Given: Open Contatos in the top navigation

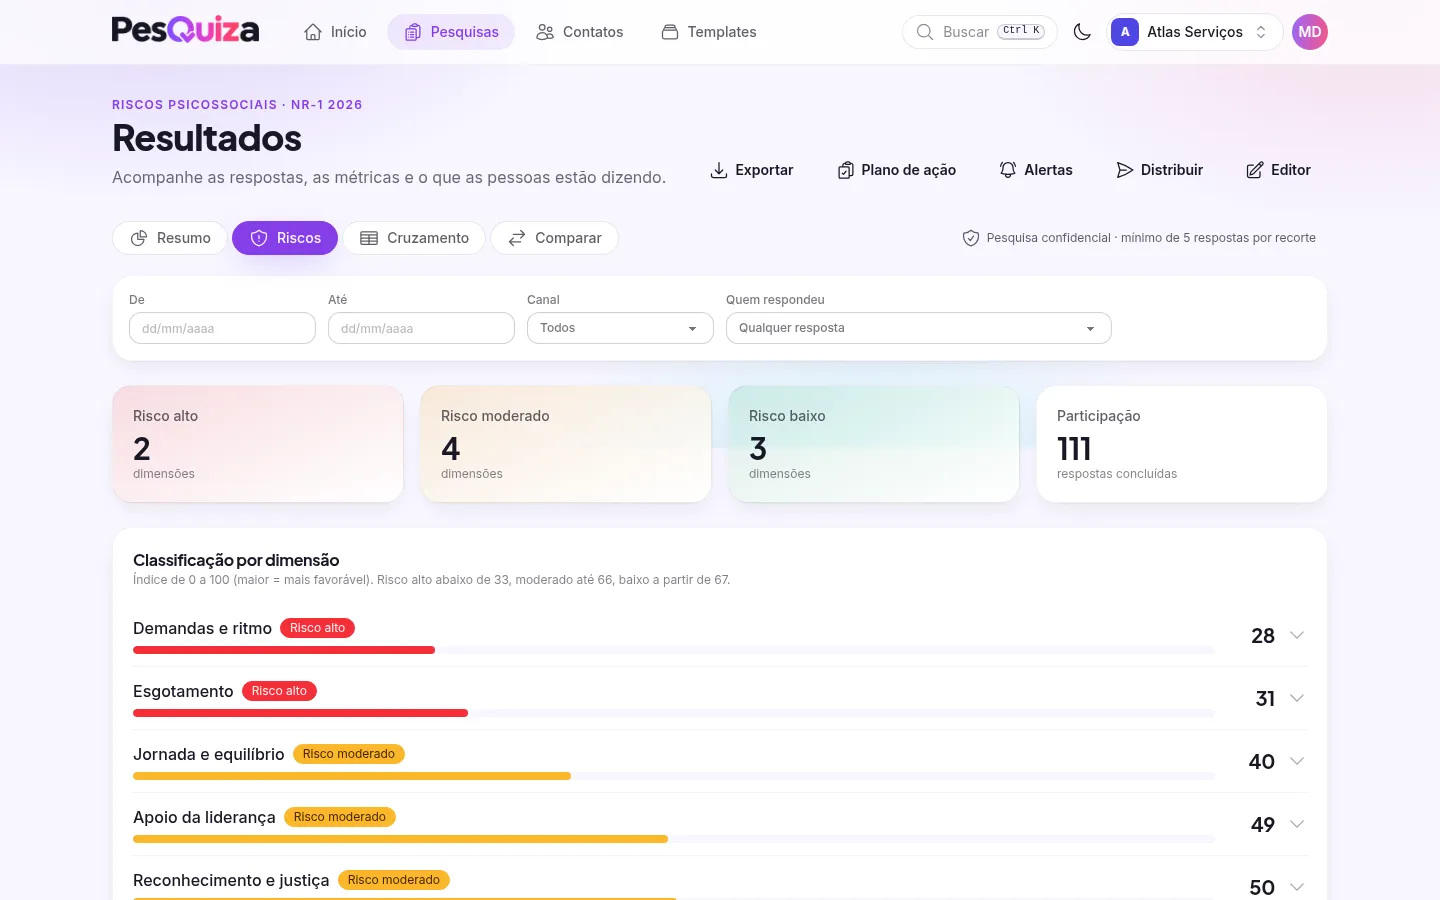Looking at the screenshot, I should [x=579, y=32].
